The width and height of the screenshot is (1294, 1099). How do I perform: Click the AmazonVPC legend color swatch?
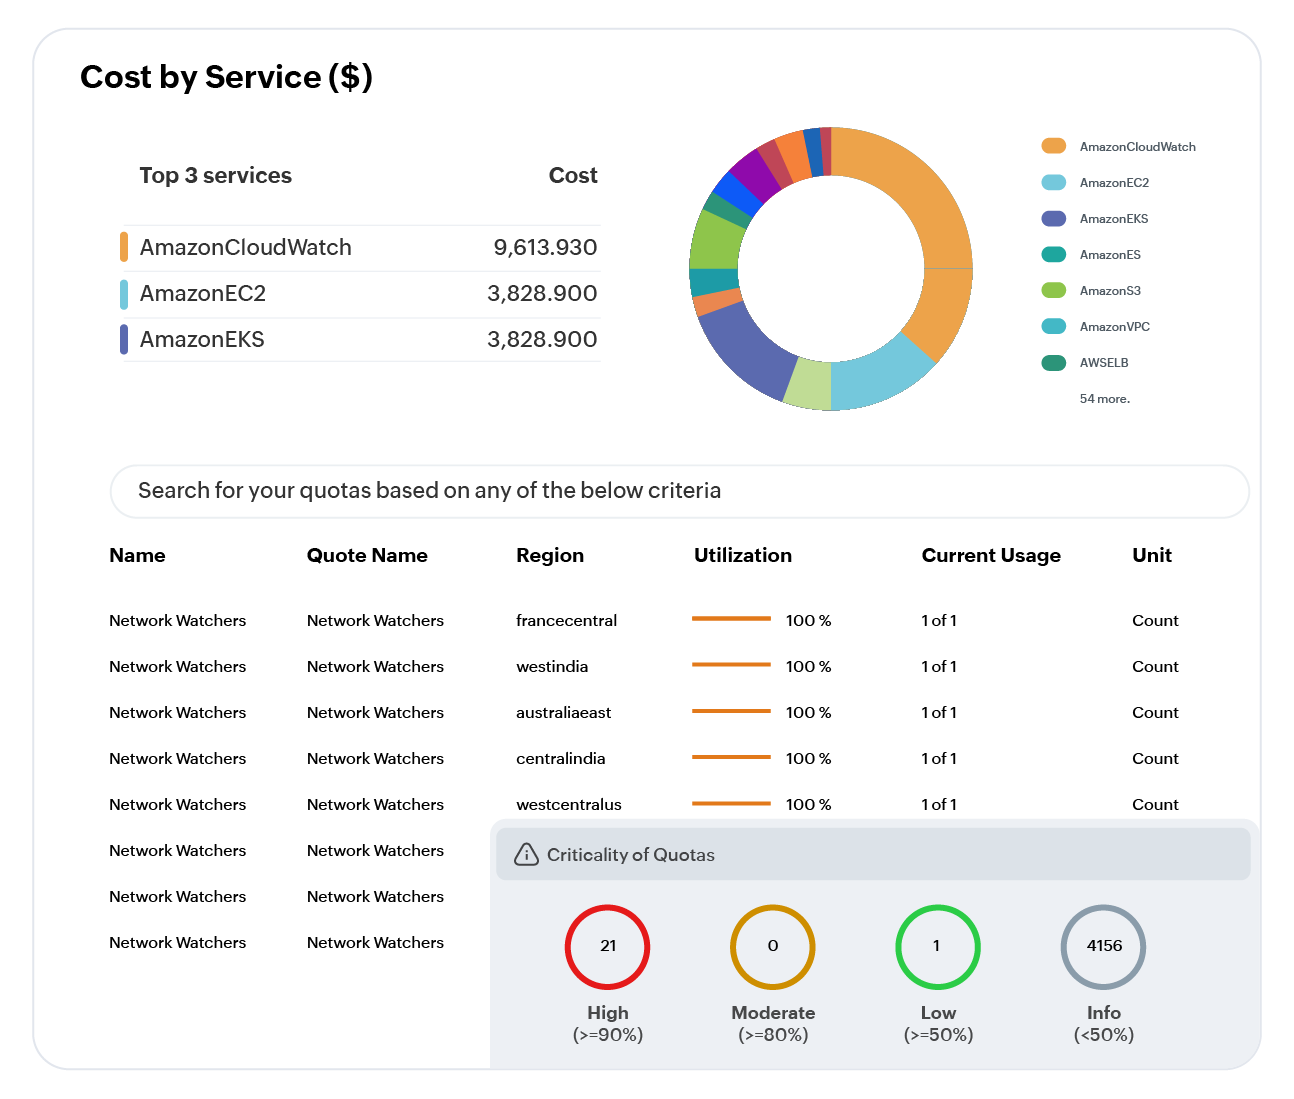[1054, 326]
